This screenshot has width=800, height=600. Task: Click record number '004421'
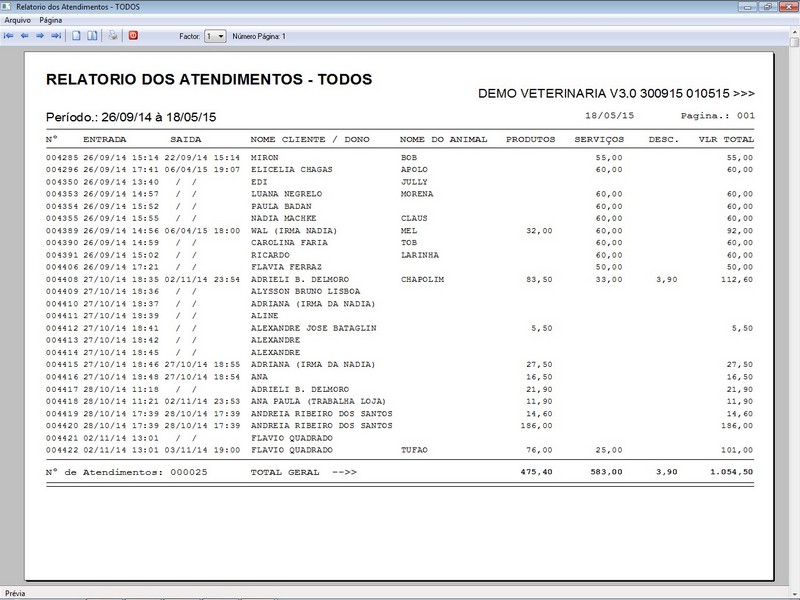pos(62,438)
